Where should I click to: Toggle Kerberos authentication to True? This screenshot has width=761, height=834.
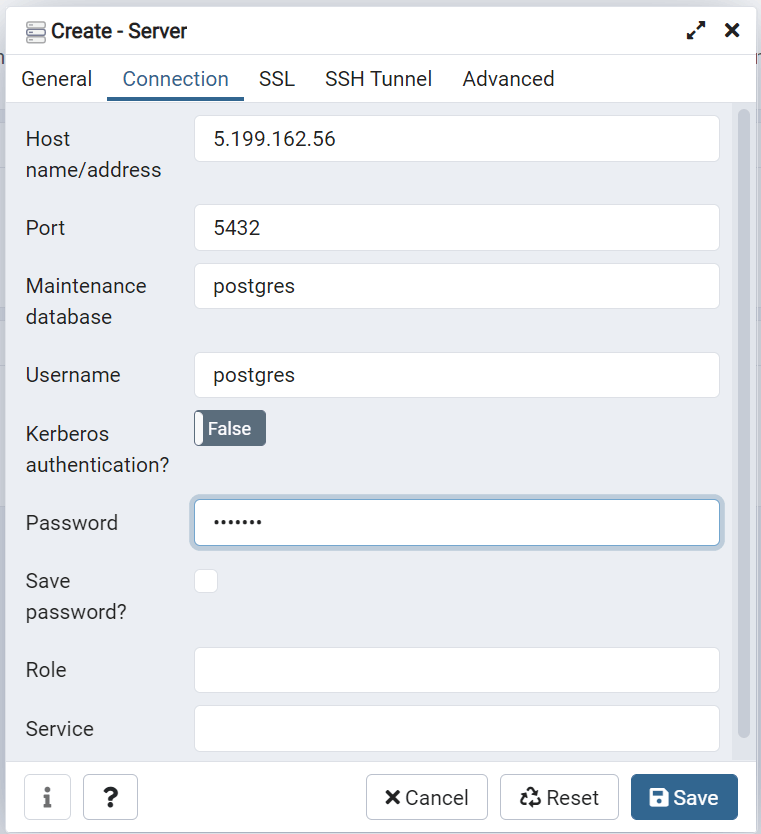pos(229,428)
